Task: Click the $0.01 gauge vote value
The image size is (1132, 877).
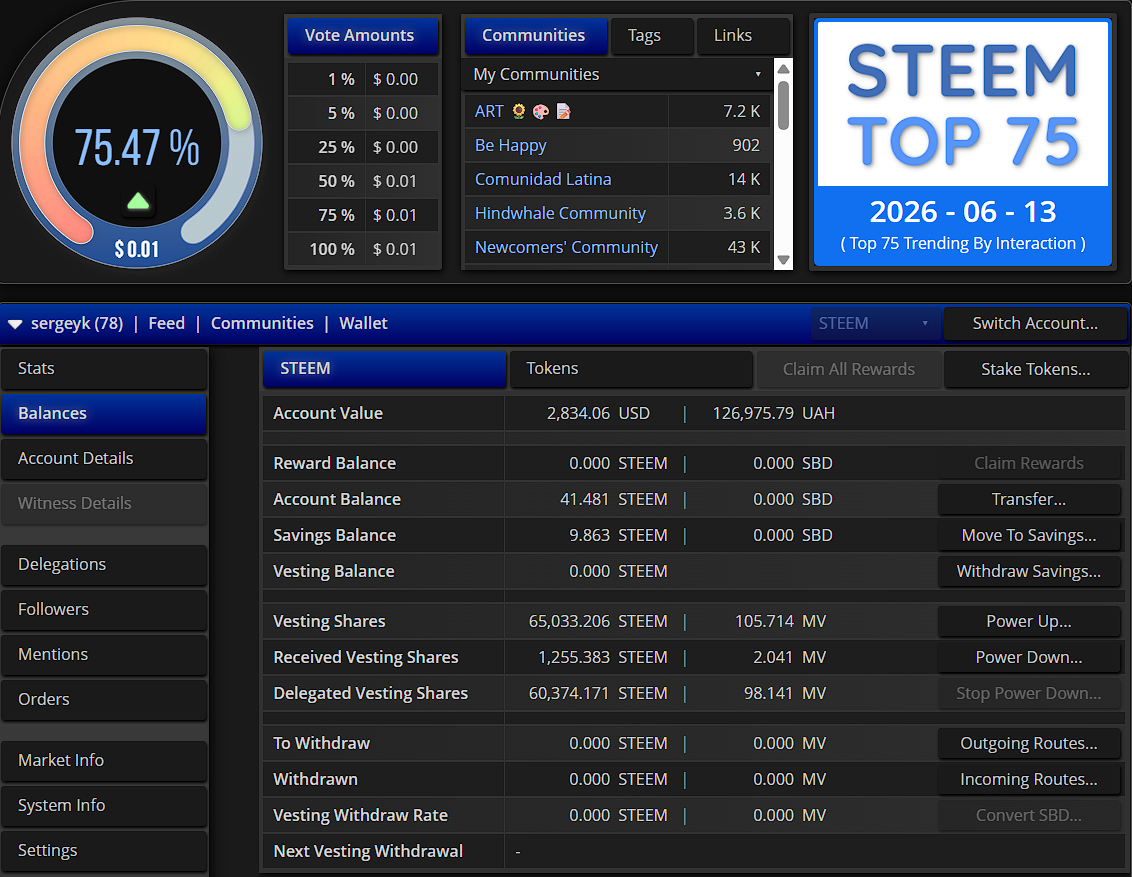Action: point(137,249)
